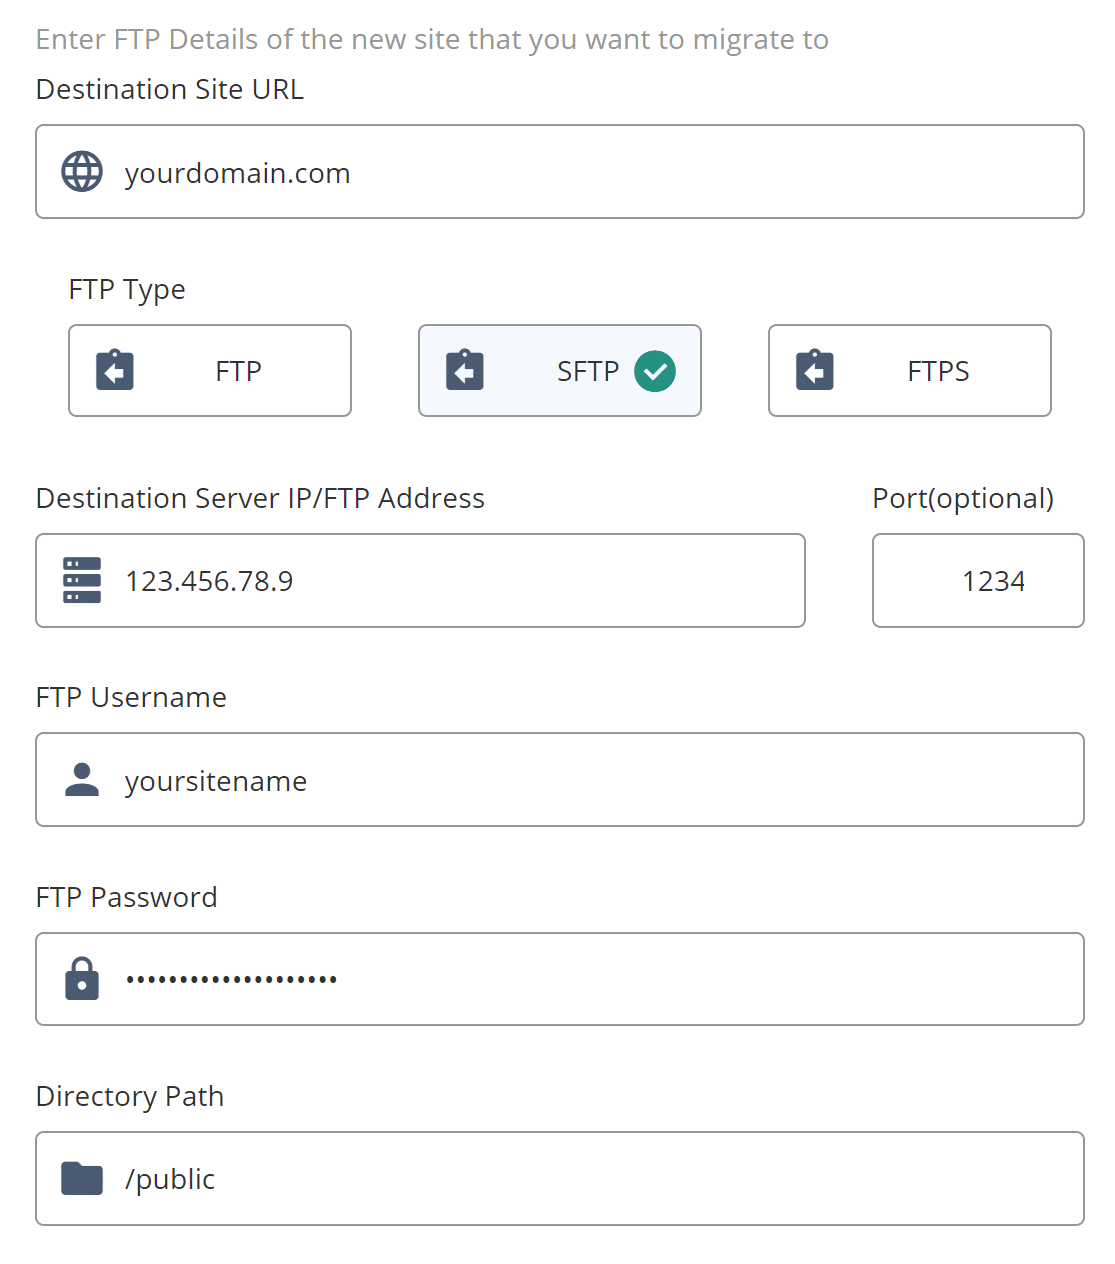
Task: Select FTP as the FTP type
Action: (x=210, y=370)
